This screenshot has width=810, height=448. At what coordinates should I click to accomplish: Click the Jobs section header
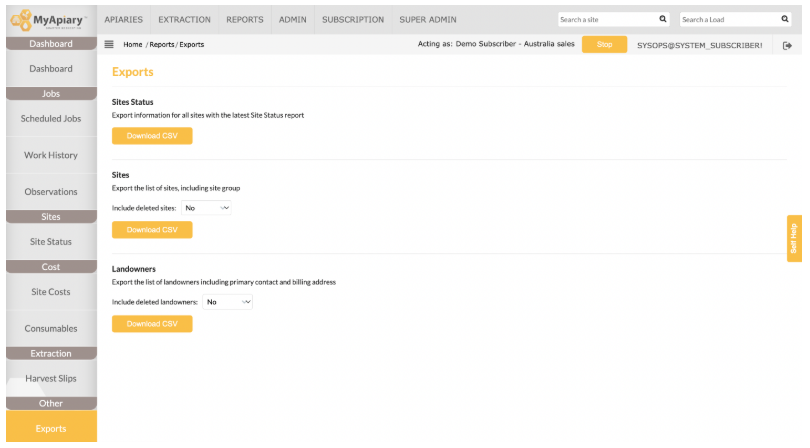click(51, 94)
